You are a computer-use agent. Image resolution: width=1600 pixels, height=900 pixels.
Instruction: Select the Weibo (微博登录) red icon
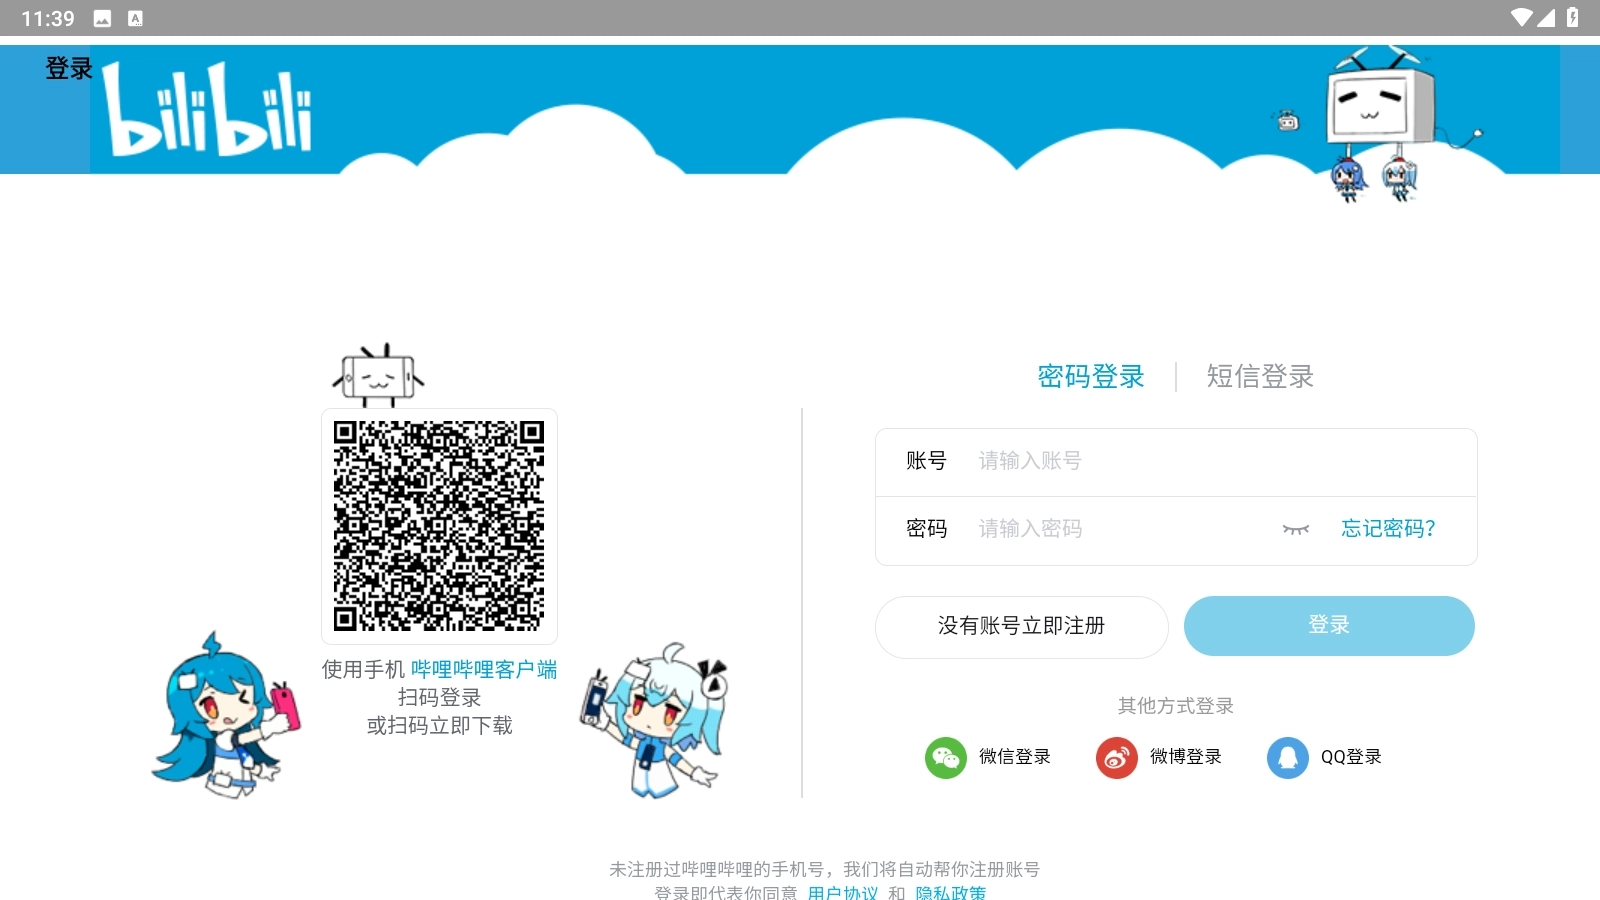[x=1115, y=758]
